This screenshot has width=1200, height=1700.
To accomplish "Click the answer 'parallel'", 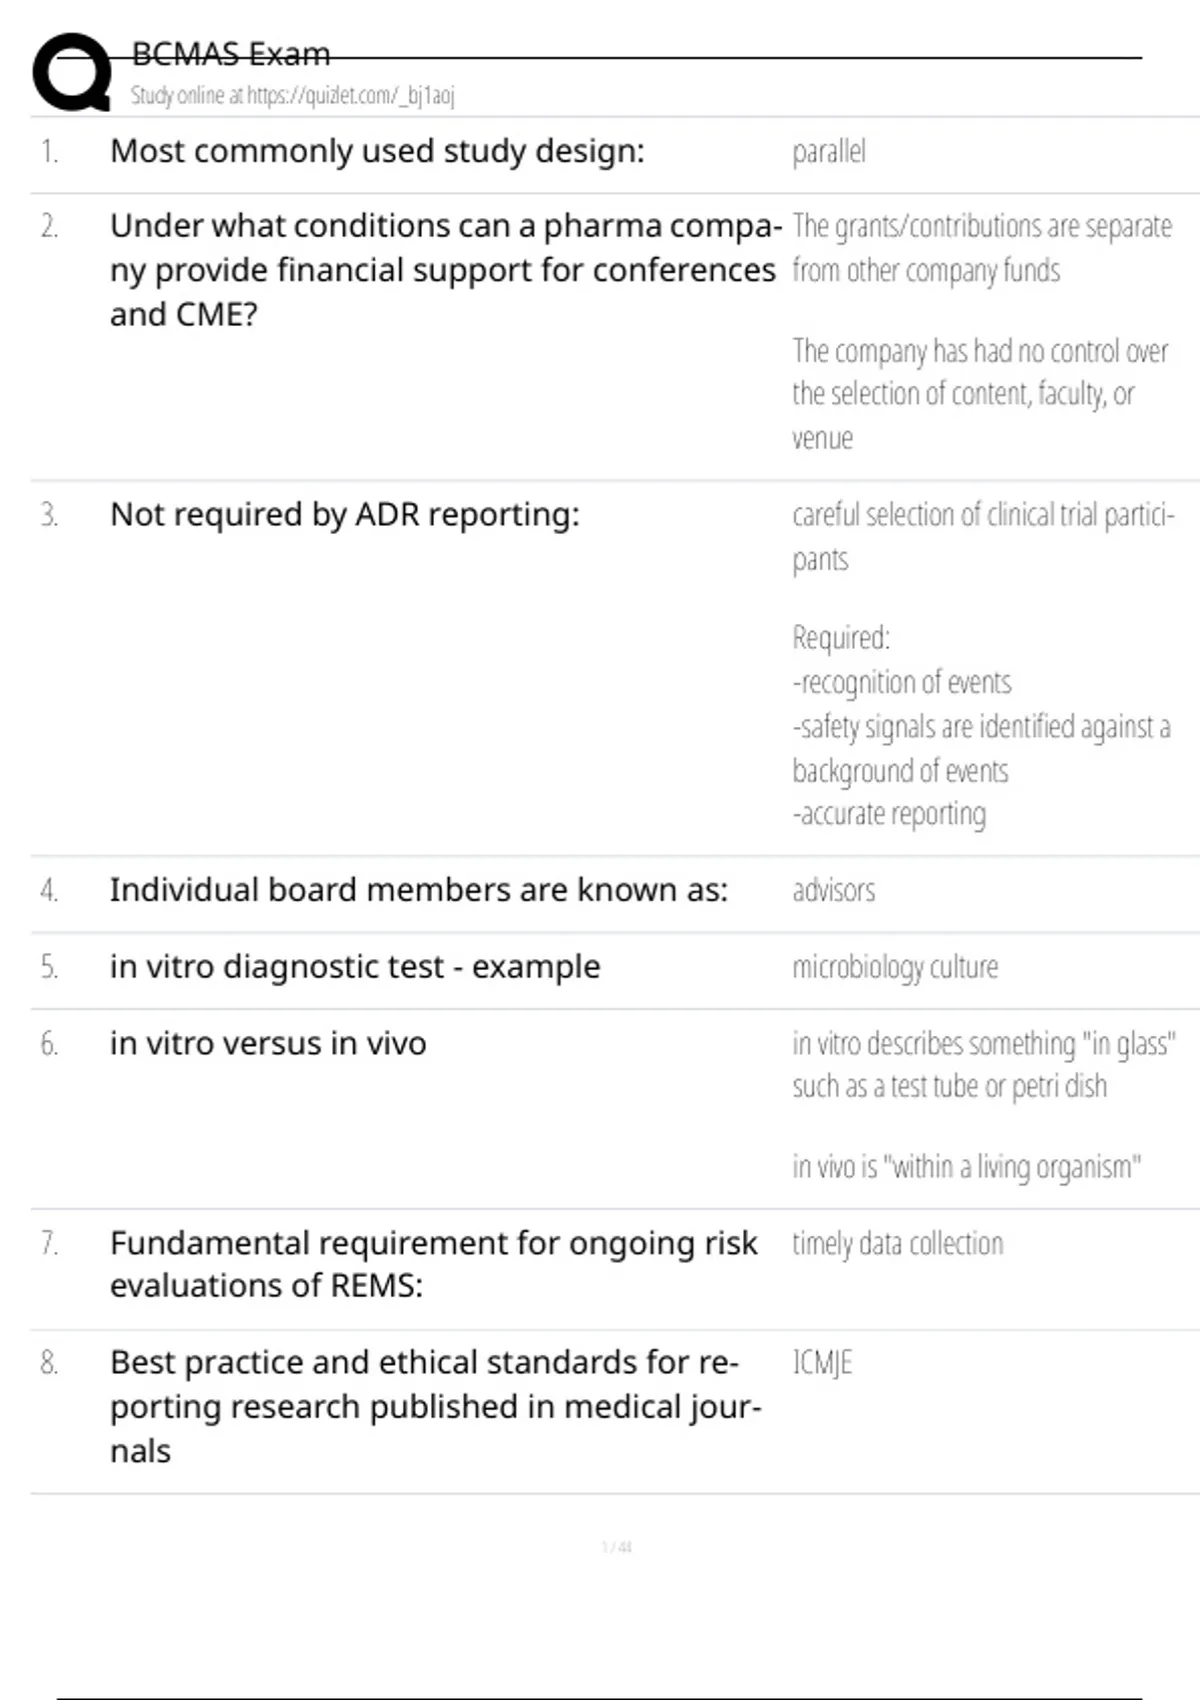I will 828,152.
